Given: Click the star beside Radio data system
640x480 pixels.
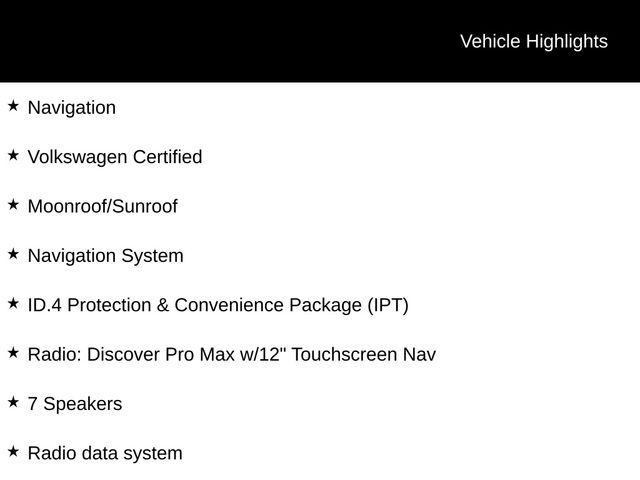Looking at the screenshot, I should [x=12, y=452].
